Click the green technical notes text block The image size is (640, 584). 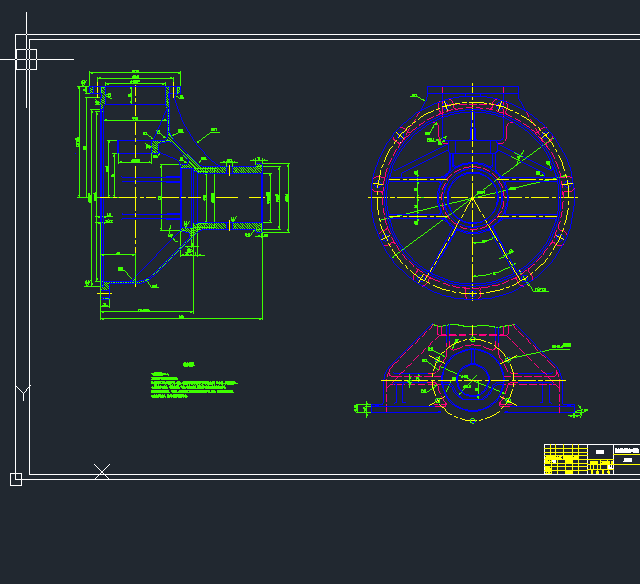click(194, 384)
